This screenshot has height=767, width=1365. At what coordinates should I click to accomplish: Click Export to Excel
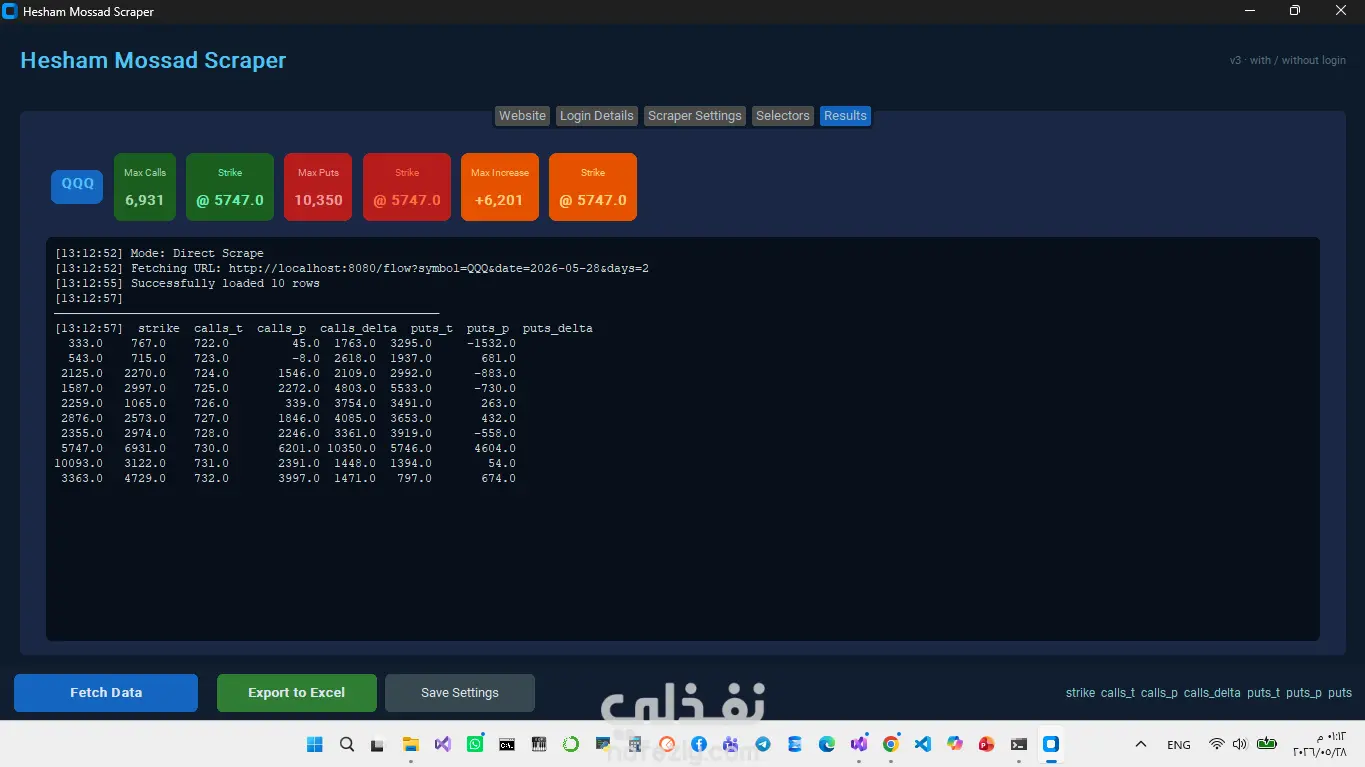pyautogui.click(x=297, y=693)
